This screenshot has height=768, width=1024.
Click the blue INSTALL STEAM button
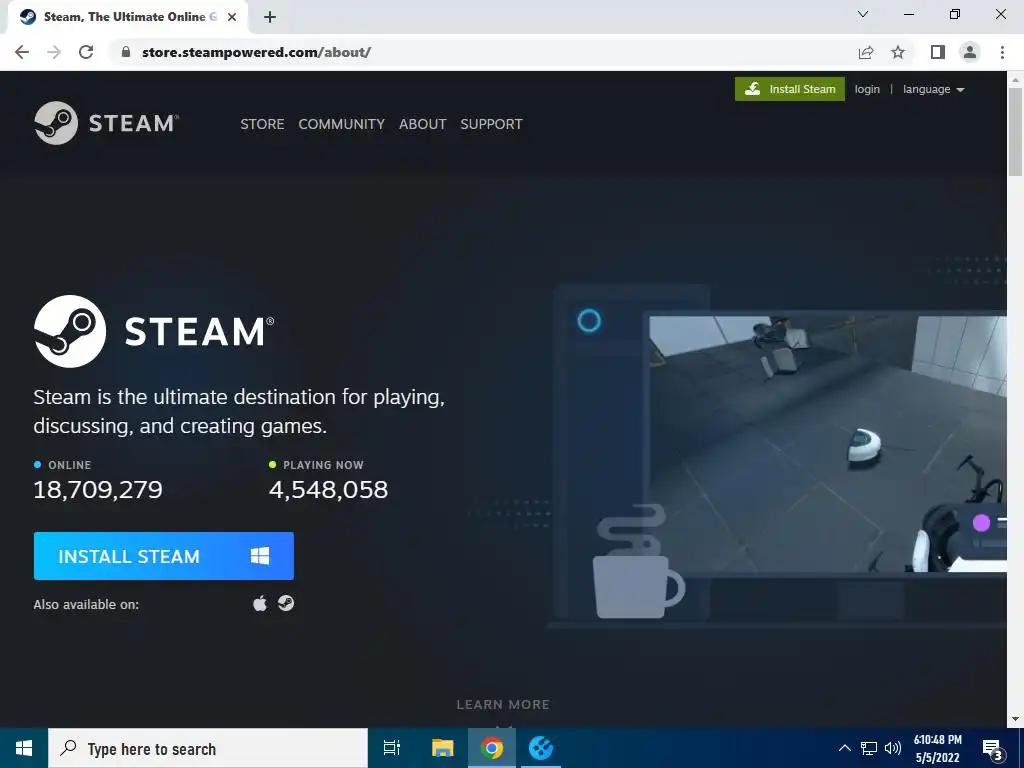click(163, 556)
